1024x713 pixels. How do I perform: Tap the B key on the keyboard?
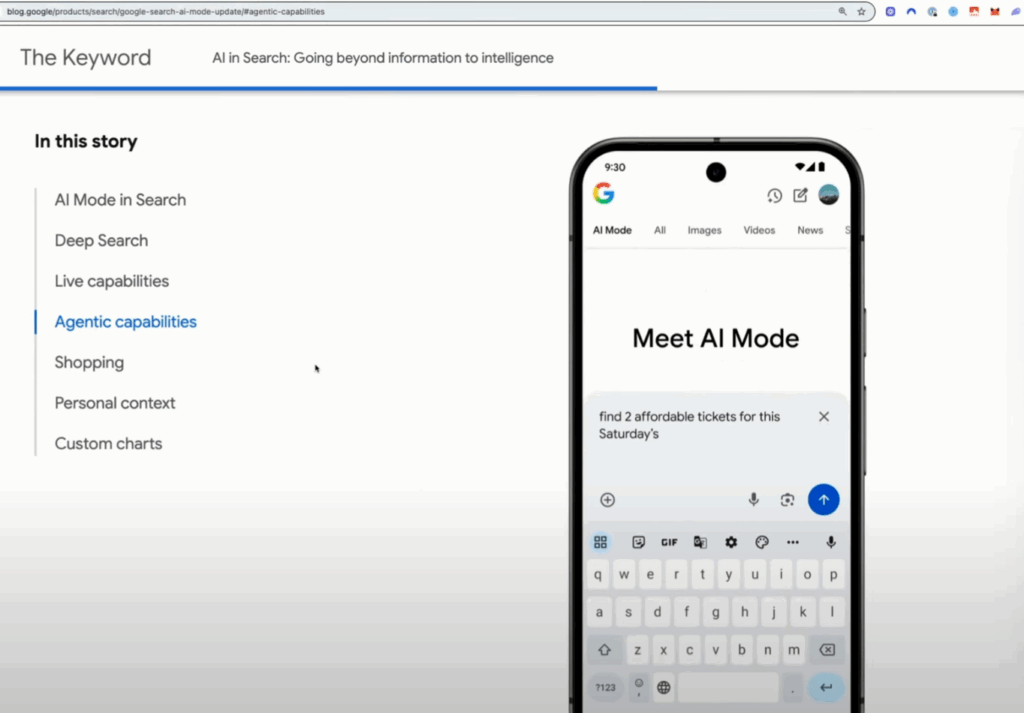click(x=741, y=650)
